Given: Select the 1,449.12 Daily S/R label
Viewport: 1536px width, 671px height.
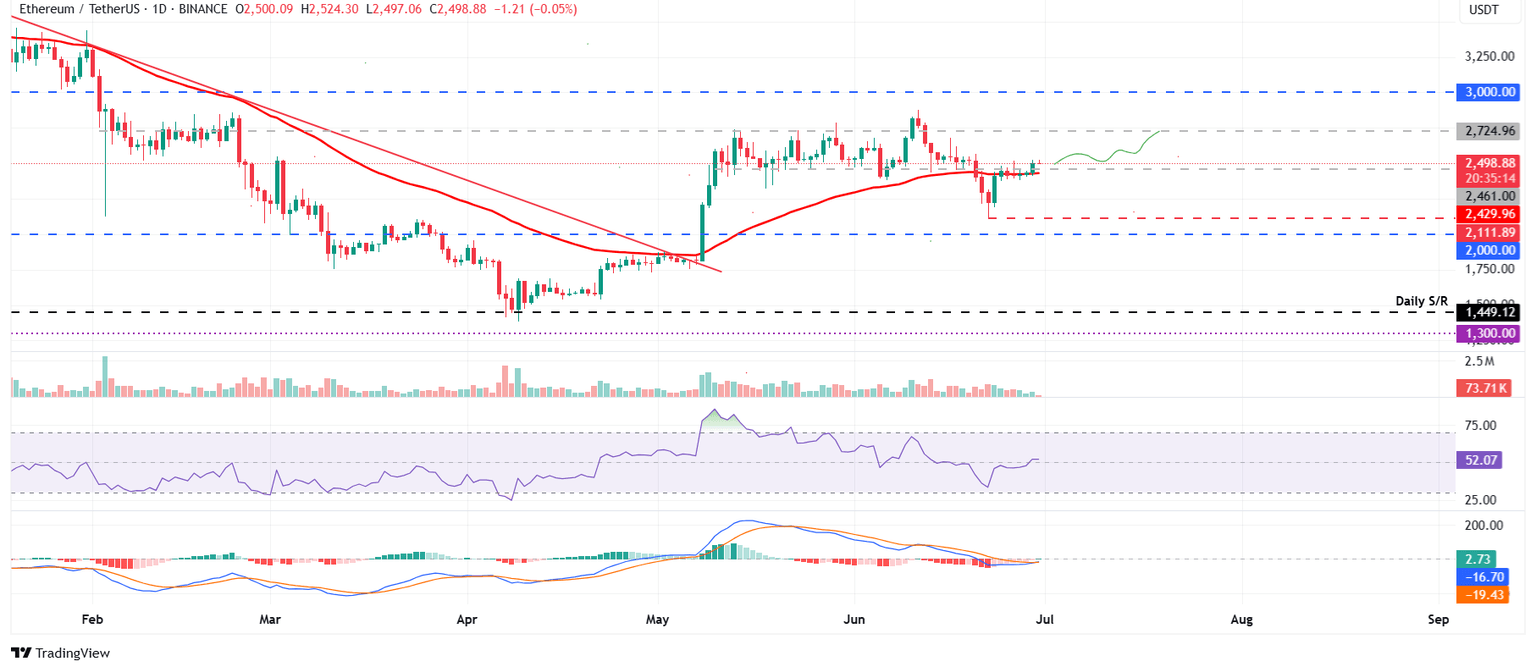Looking at the screenshot, I should pyautogui.click(x=1488, y=312).
